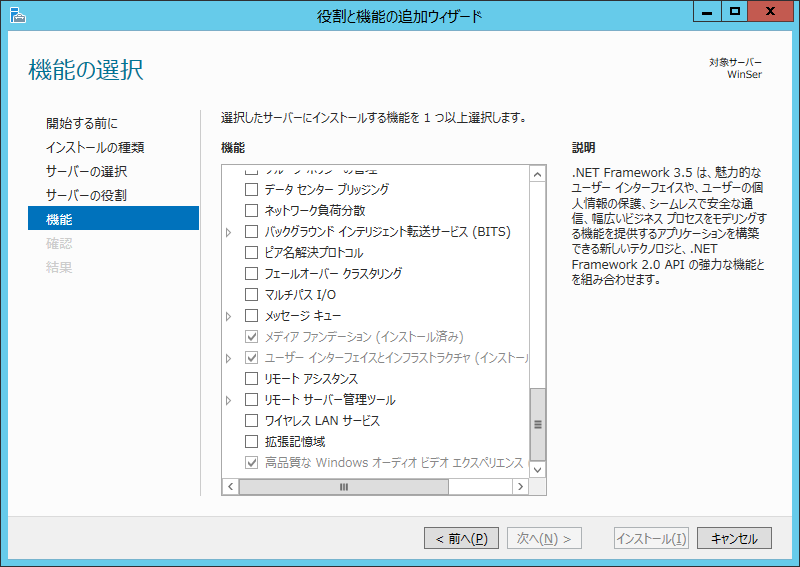Select the フェールオーバー クラスタリング checkbox

point(252,274)
